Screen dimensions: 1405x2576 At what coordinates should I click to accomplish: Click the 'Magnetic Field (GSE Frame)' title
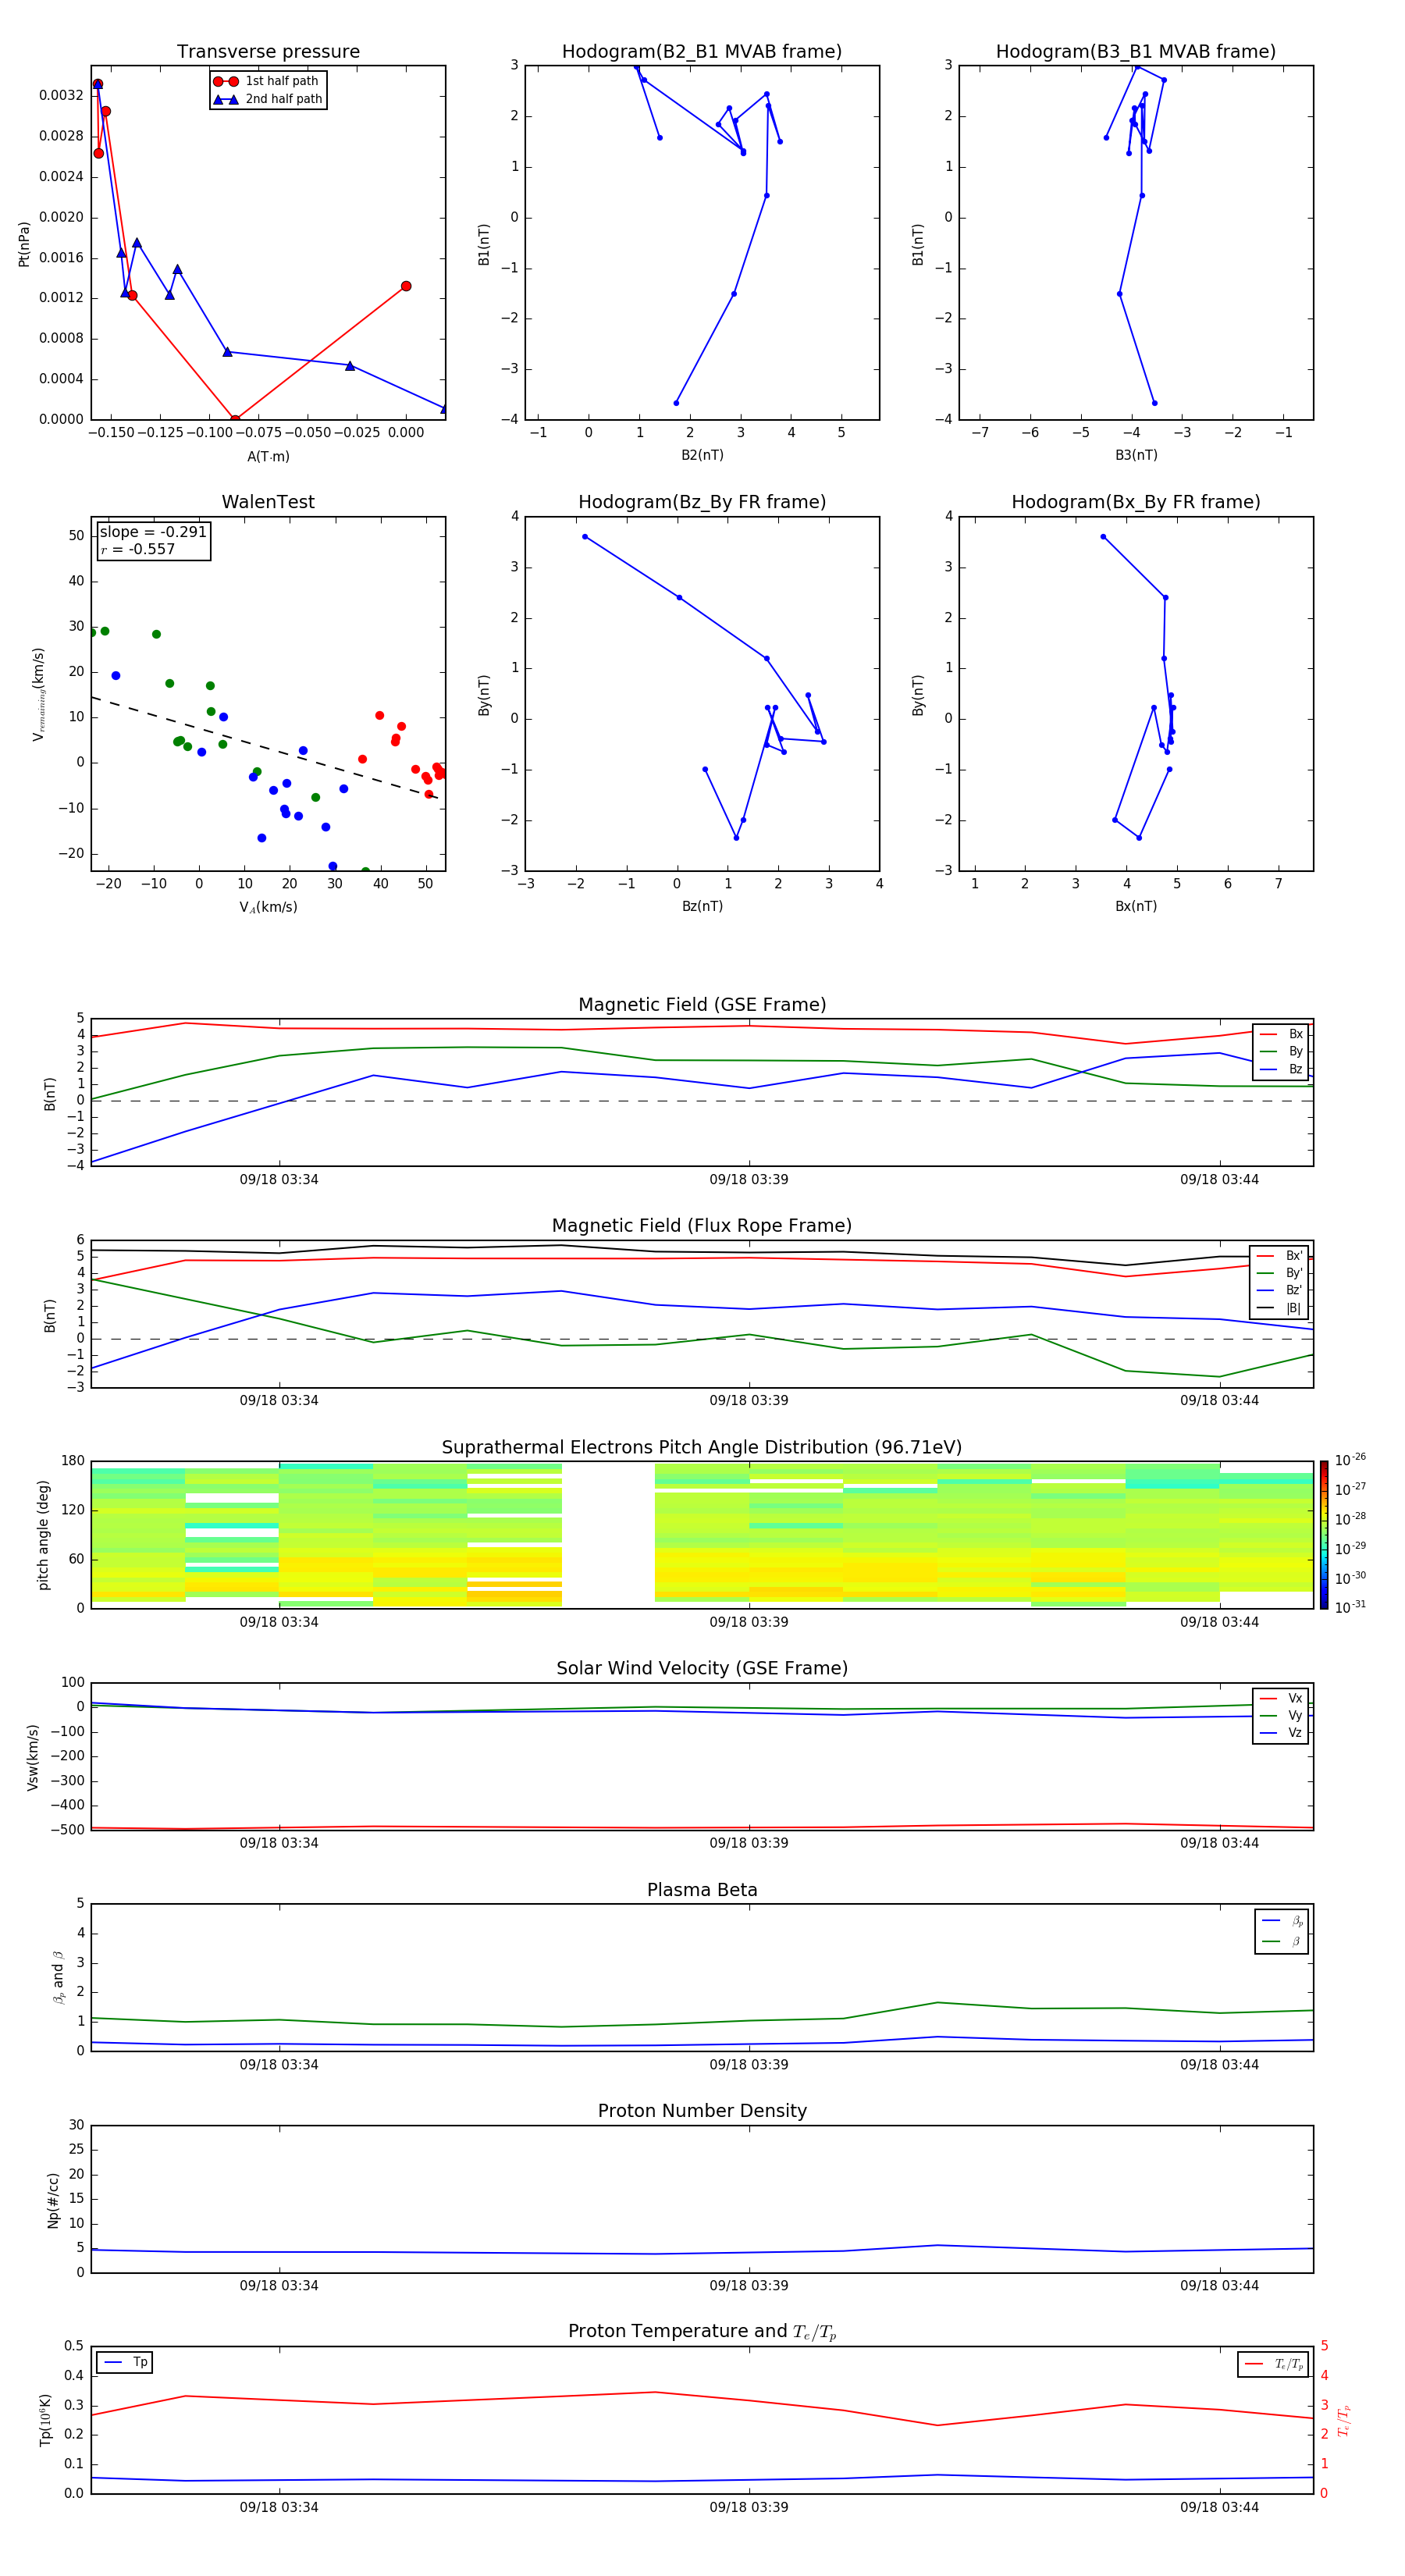click(702, 1005)
